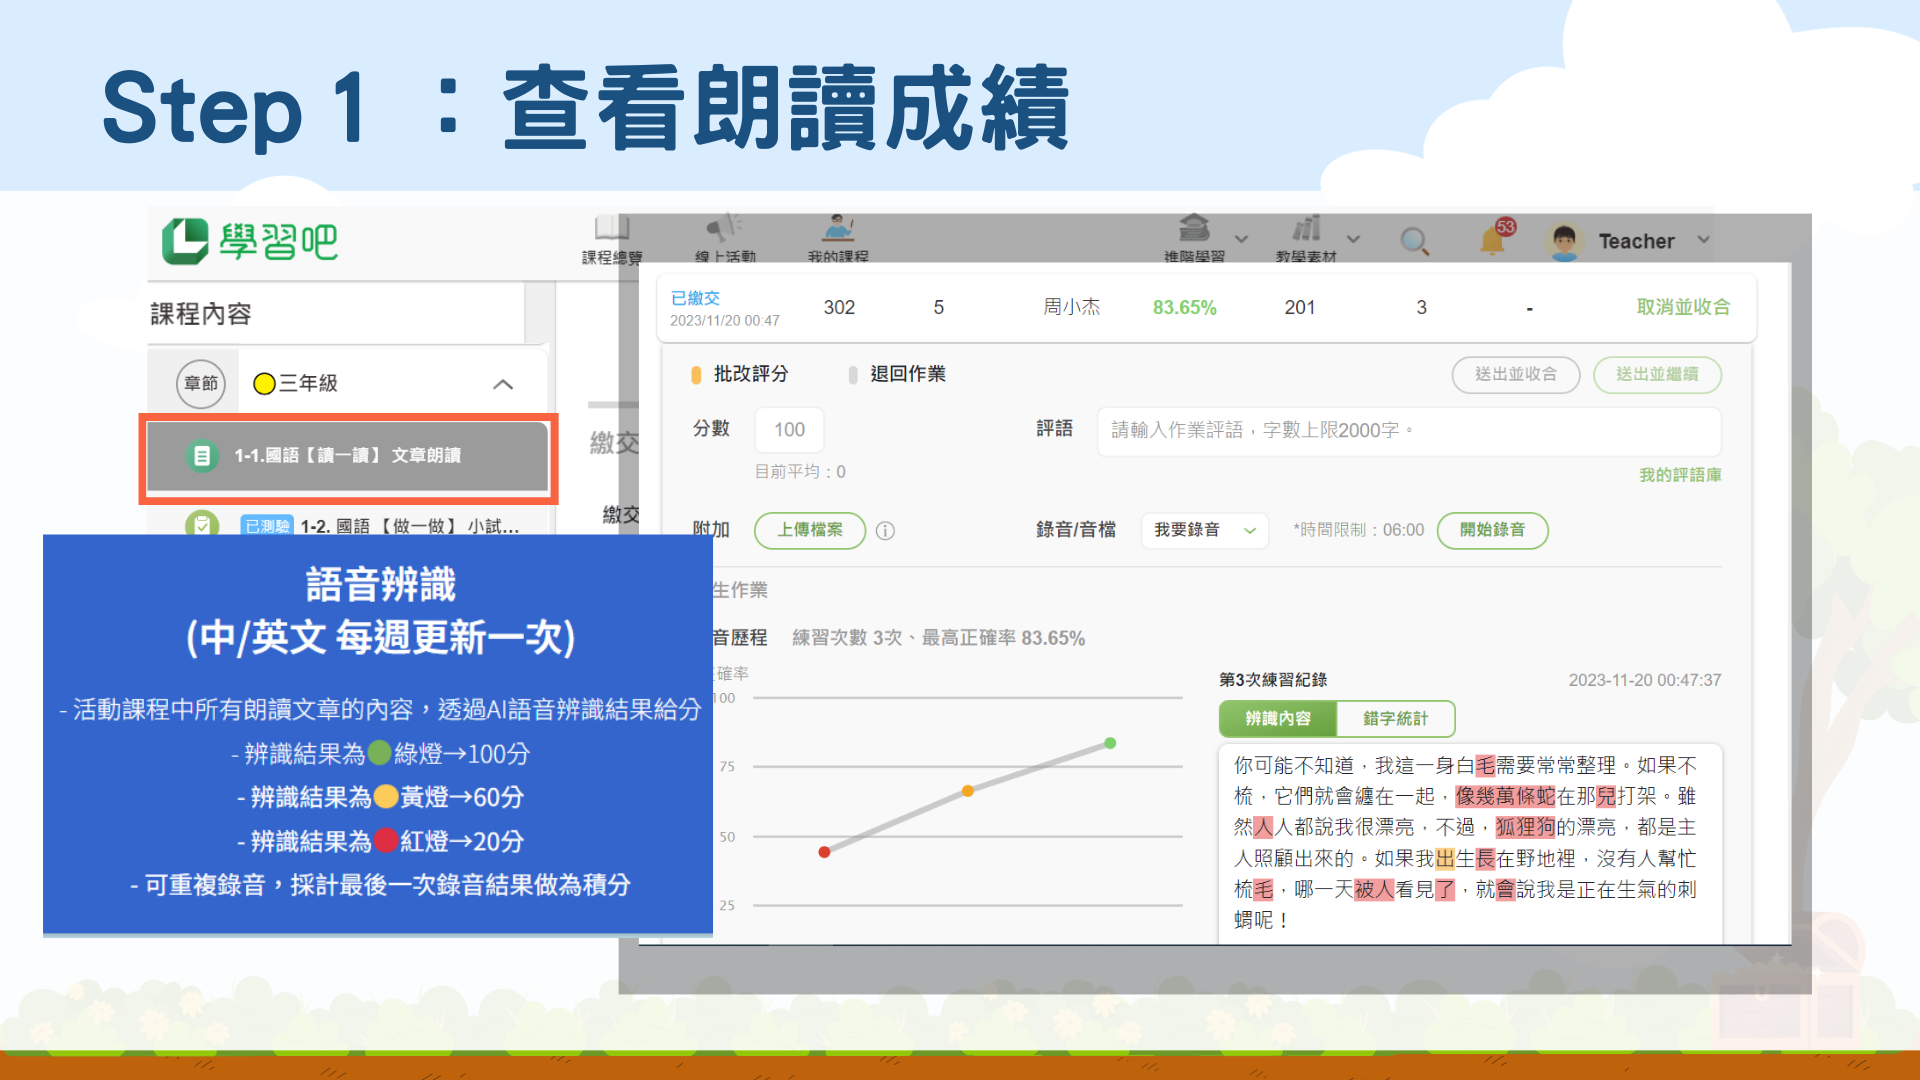
Task: Click the 2023-11-20 00:47:37 timestamp
Action: [x=1645, y=680]
